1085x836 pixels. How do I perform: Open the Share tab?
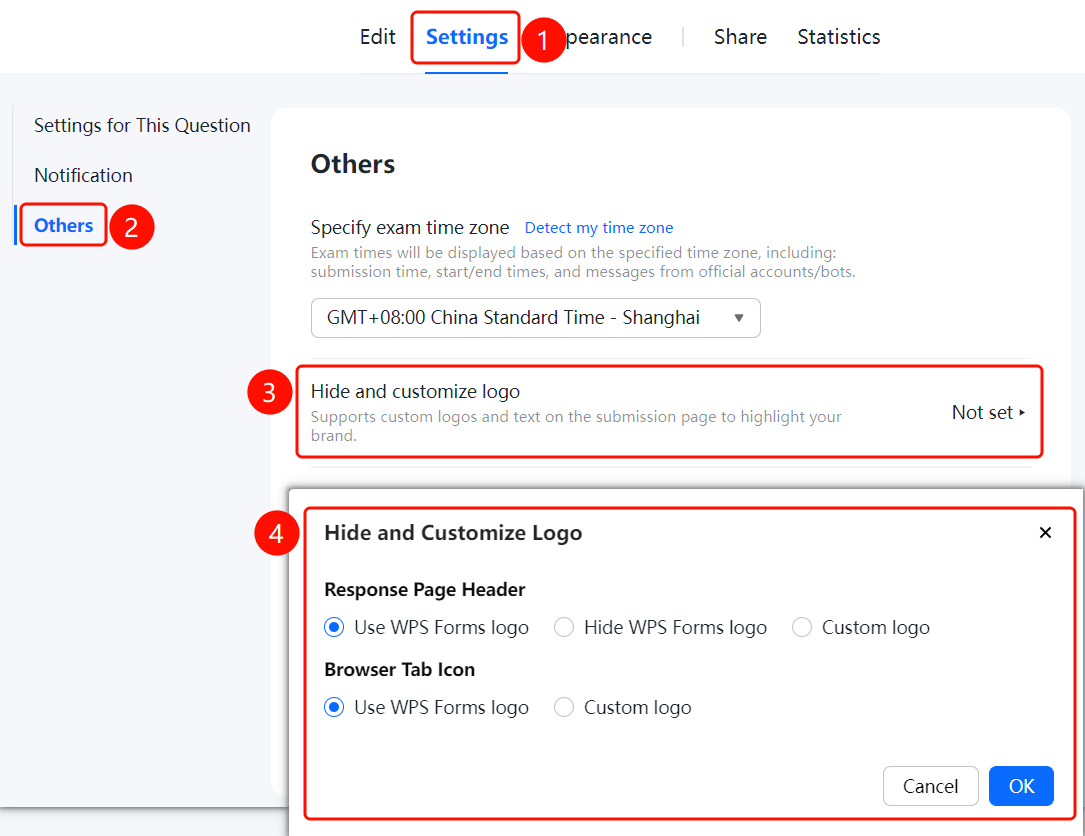(x=740, y=37)
